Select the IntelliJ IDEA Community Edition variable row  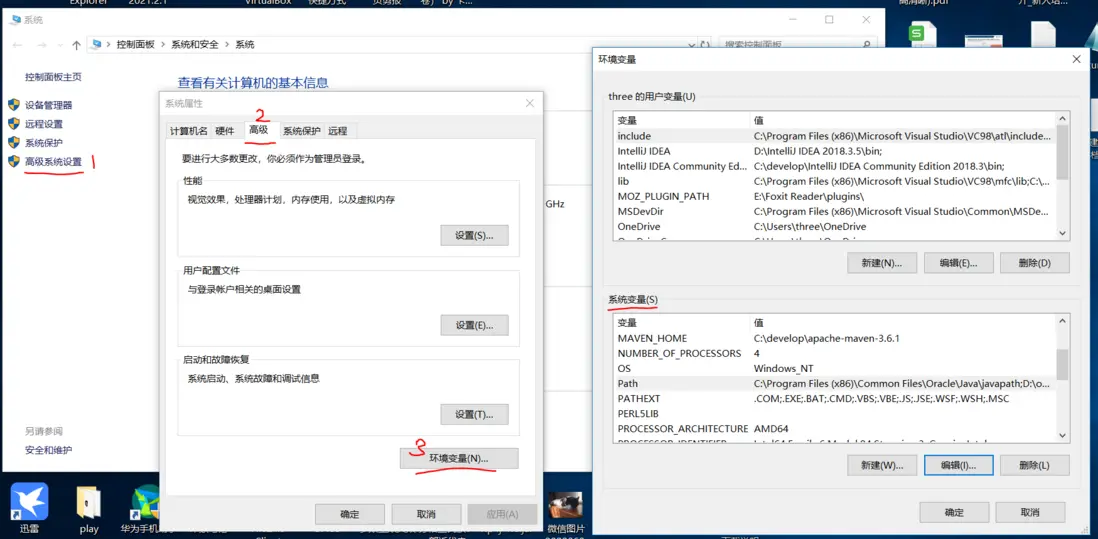point(835,166)
